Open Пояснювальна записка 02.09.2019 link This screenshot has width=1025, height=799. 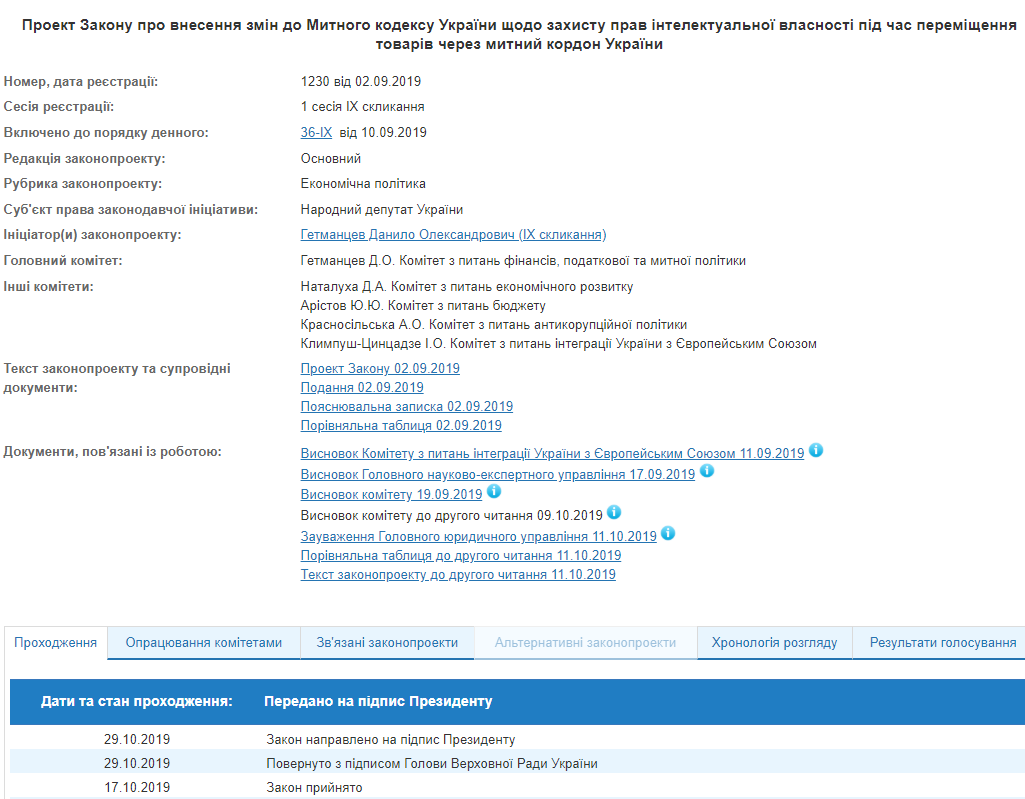tap(406, 407)
